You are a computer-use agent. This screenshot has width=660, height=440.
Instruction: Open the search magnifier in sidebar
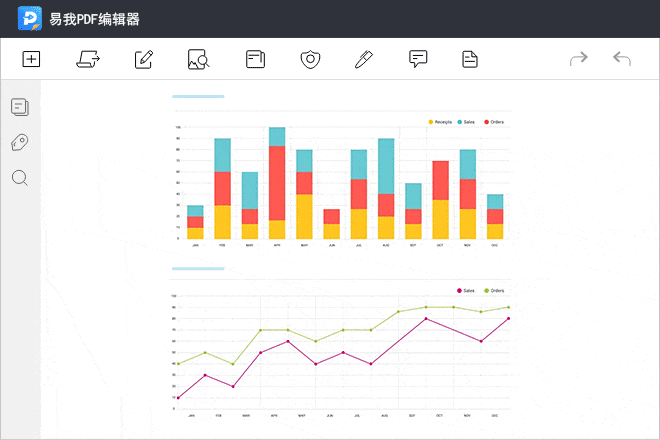19,178
